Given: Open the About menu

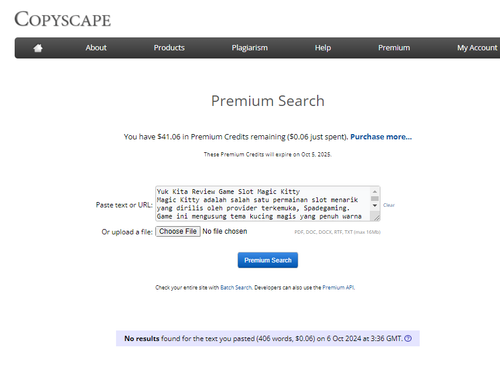Looking at the screenshot, I should (96, 48).
